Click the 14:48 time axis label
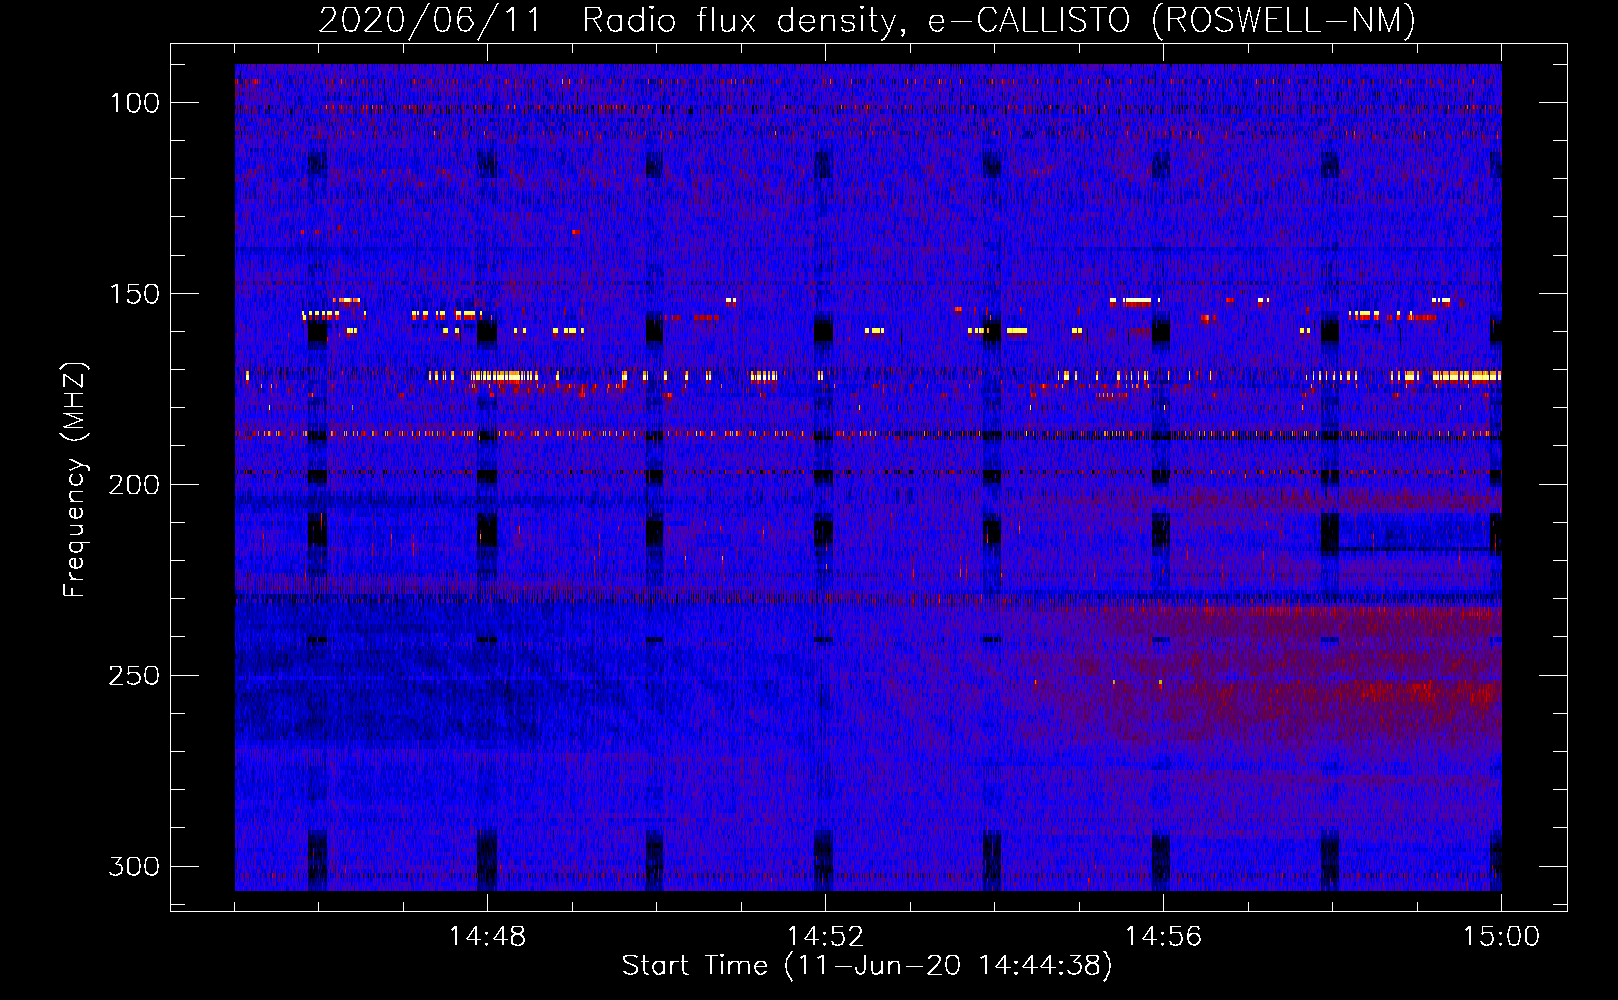This screenshot has height=1000, width=1618. (487, 937)
